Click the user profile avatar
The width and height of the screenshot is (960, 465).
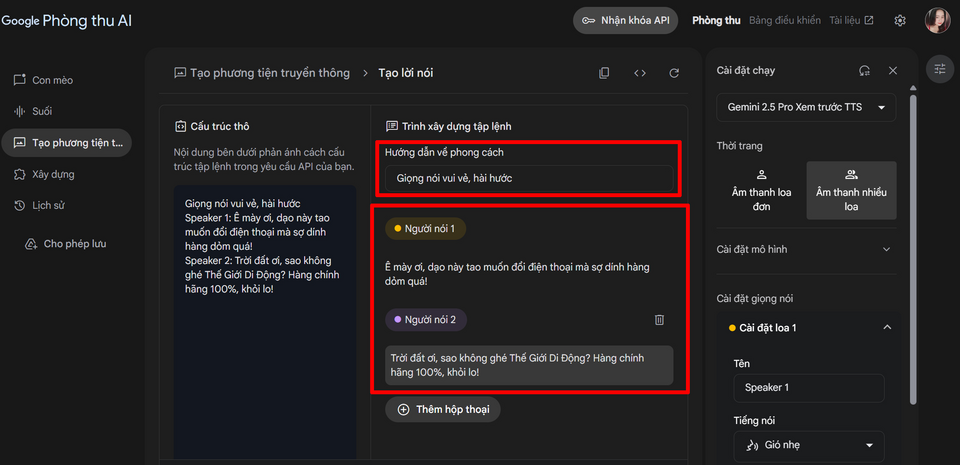click(937, 21)
